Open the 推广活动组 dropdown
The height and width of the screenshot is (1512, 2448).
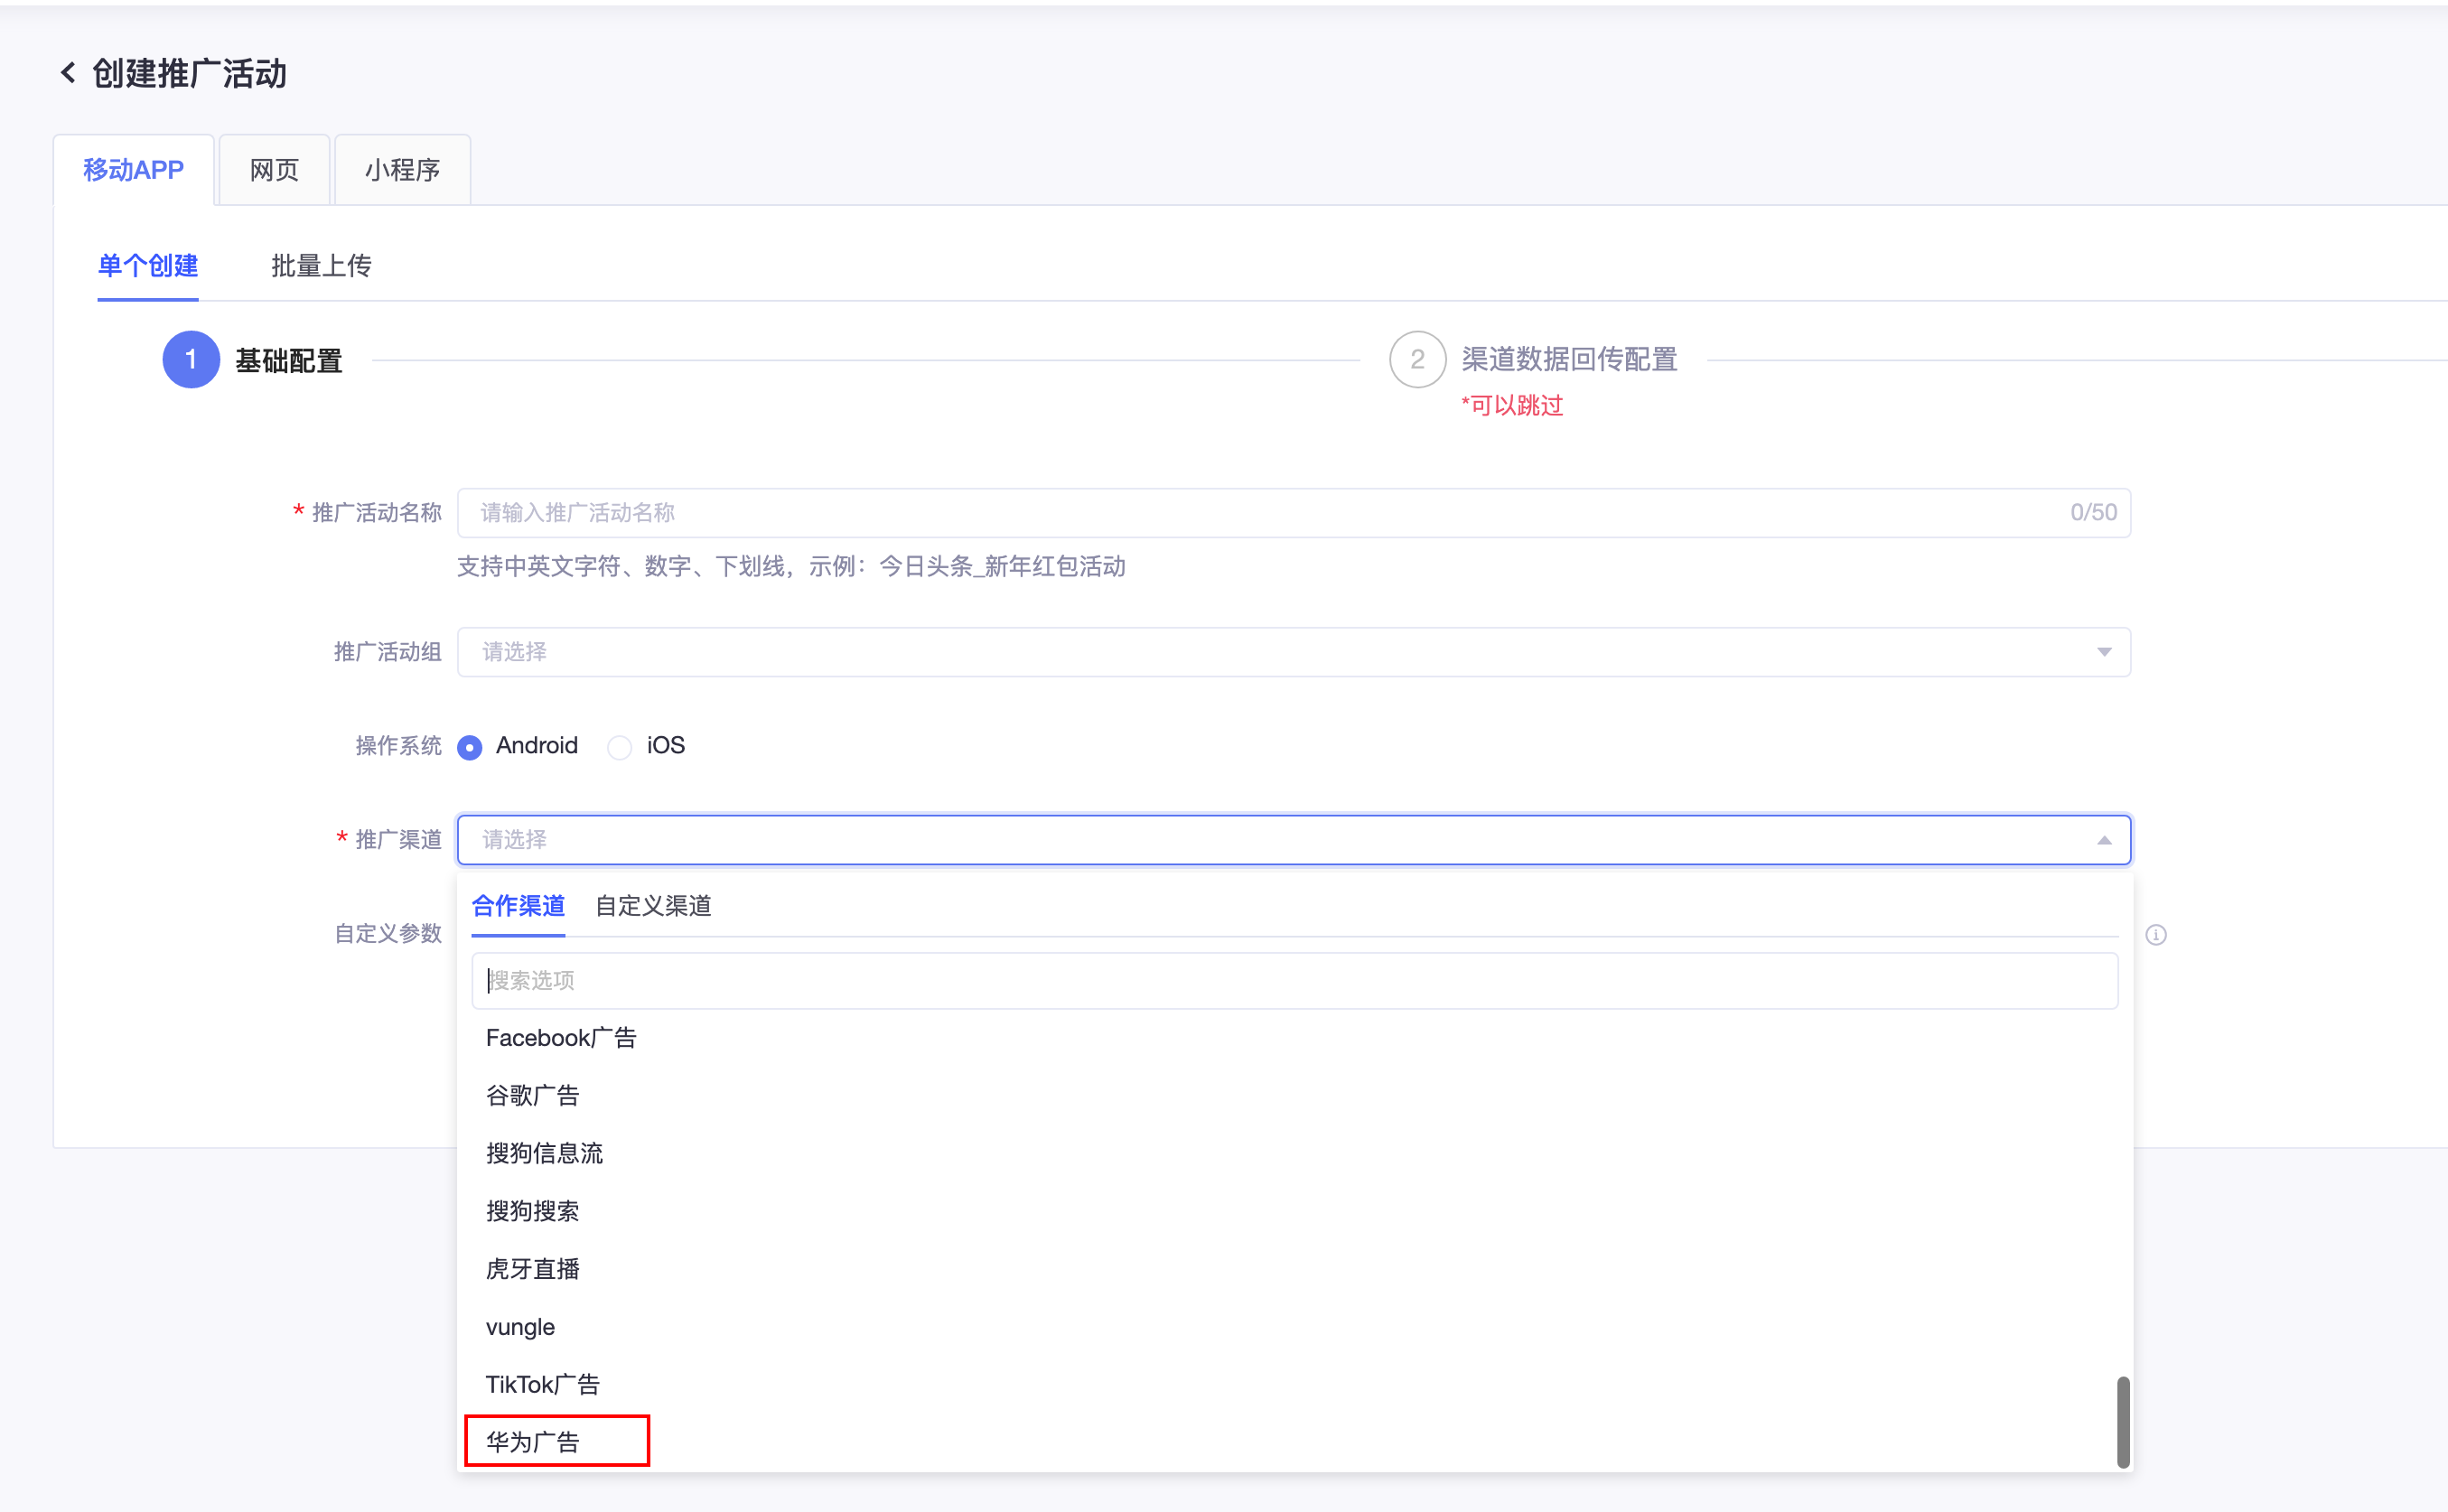[x=1294, y=652]
